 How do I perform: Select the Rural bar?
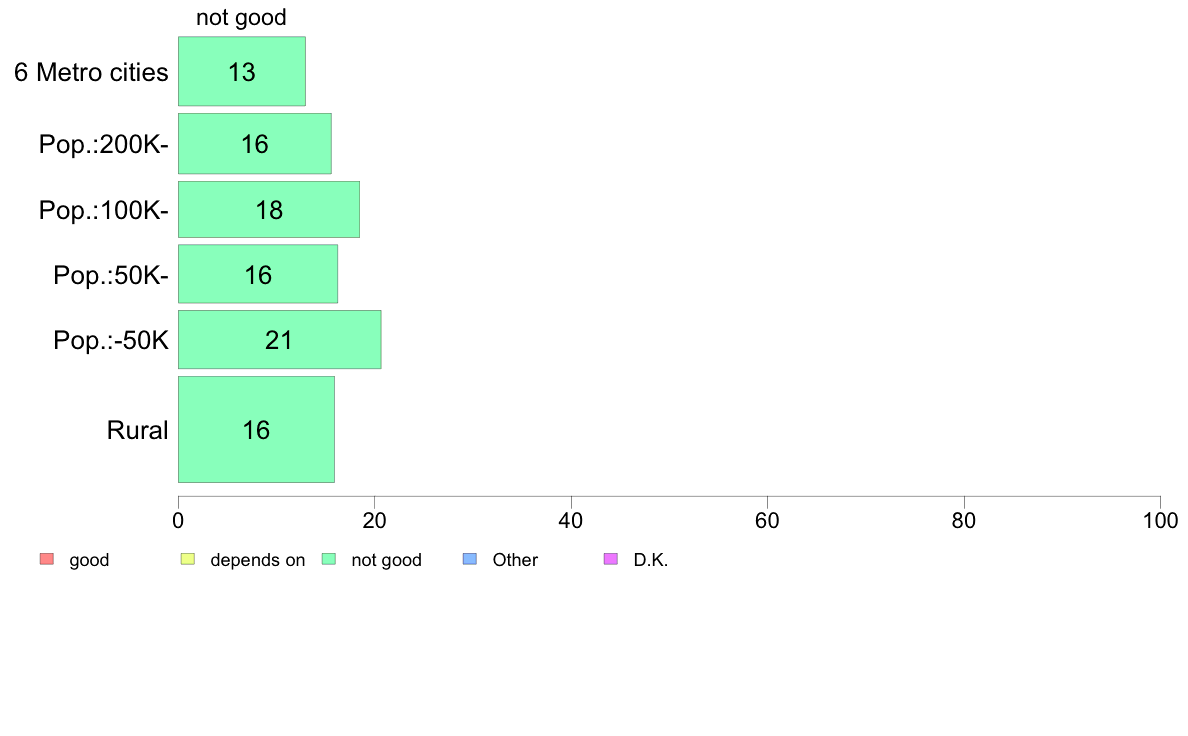pyautogui.click(x=256, y=429)
